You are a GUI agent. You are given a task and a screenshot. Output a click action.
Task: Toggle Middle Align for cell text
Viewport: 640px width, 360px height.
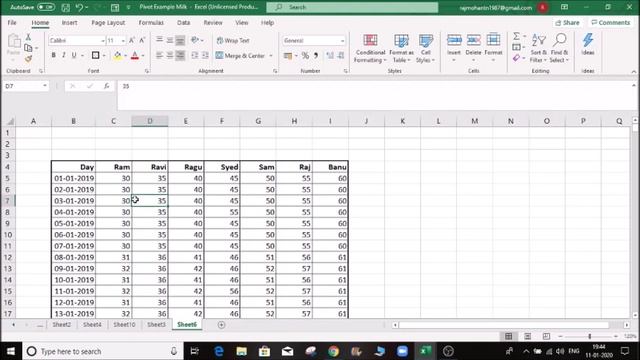[x=169, y=40]
